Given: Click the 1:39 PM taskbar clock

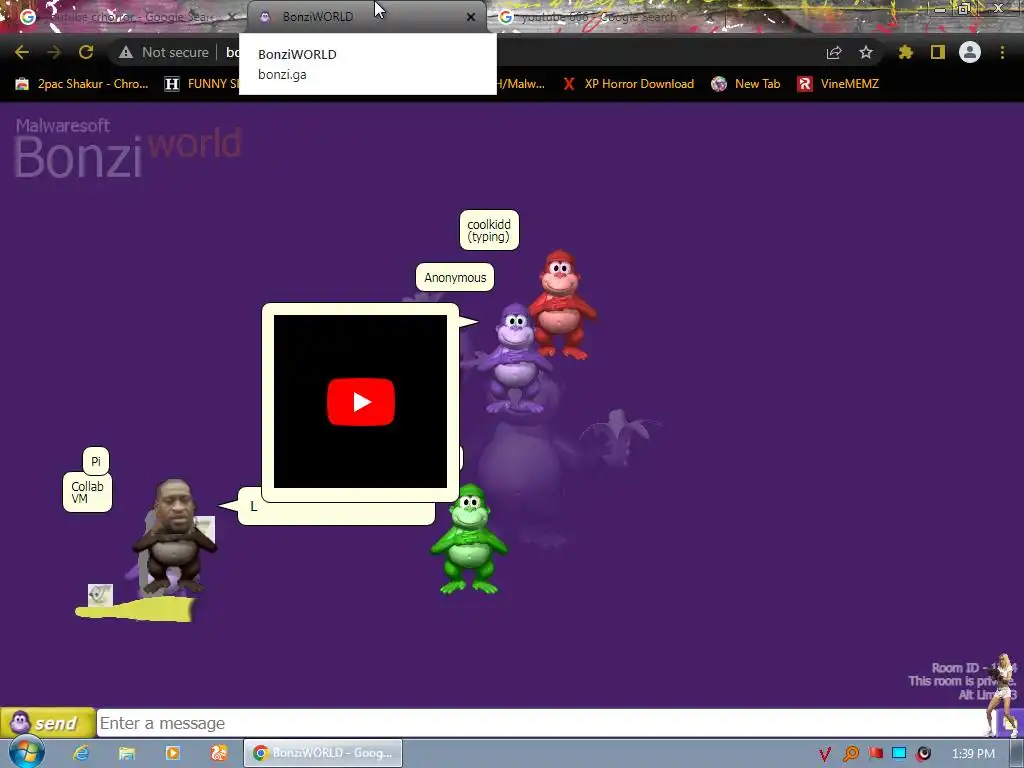Looking at the screenshot, I should (x=974, y=754).
